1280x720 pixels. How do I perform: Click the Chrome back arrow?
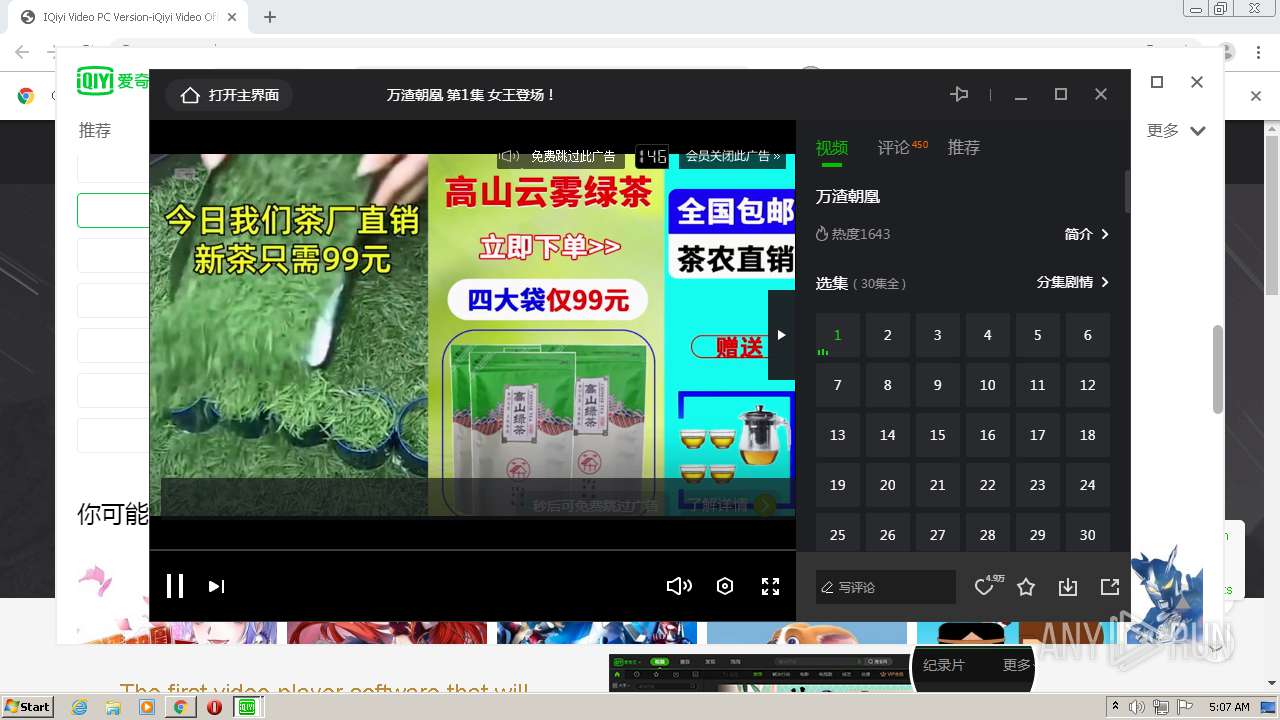[x=22, y=52]
